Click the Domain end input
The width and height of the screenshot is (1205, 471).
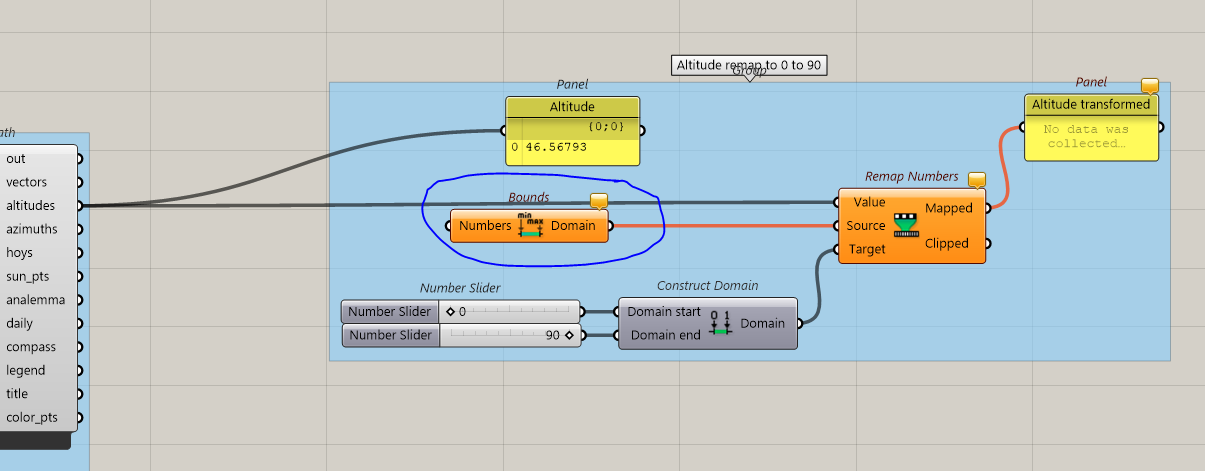(x=666, y=335)
